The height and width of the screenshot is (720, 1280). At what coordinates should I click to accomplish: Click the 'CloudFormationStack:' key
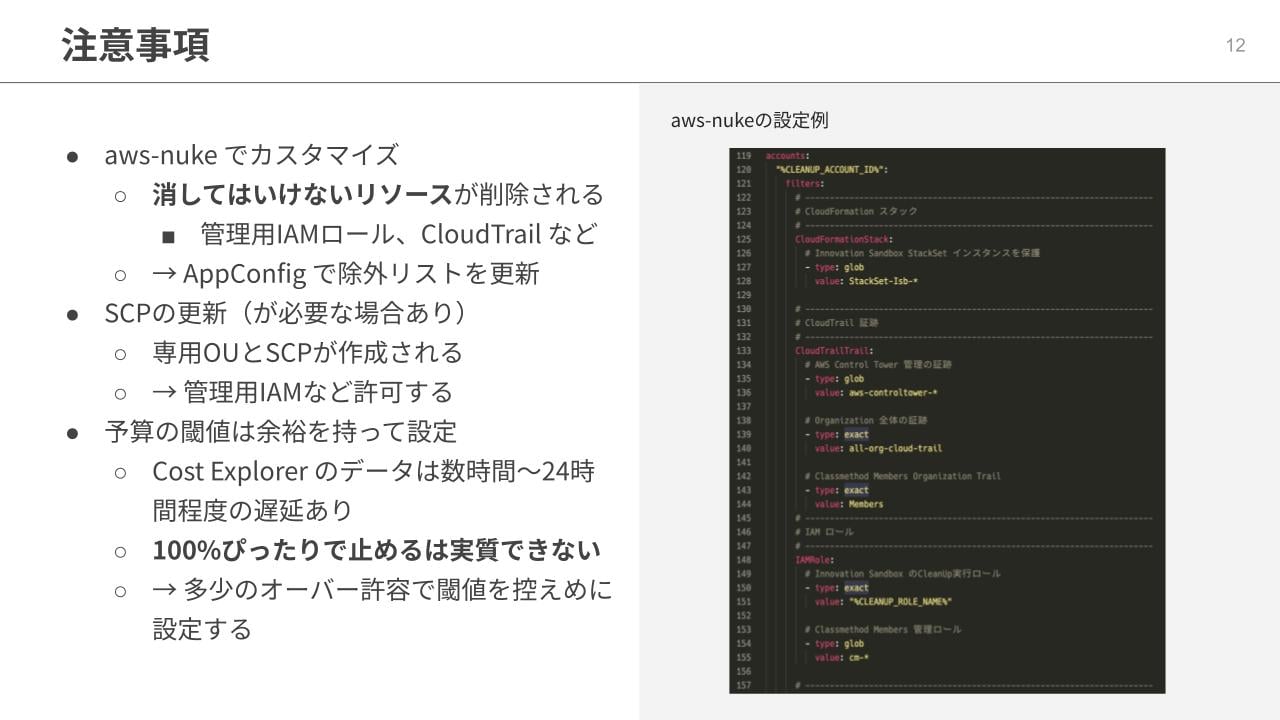coord(844,240)
